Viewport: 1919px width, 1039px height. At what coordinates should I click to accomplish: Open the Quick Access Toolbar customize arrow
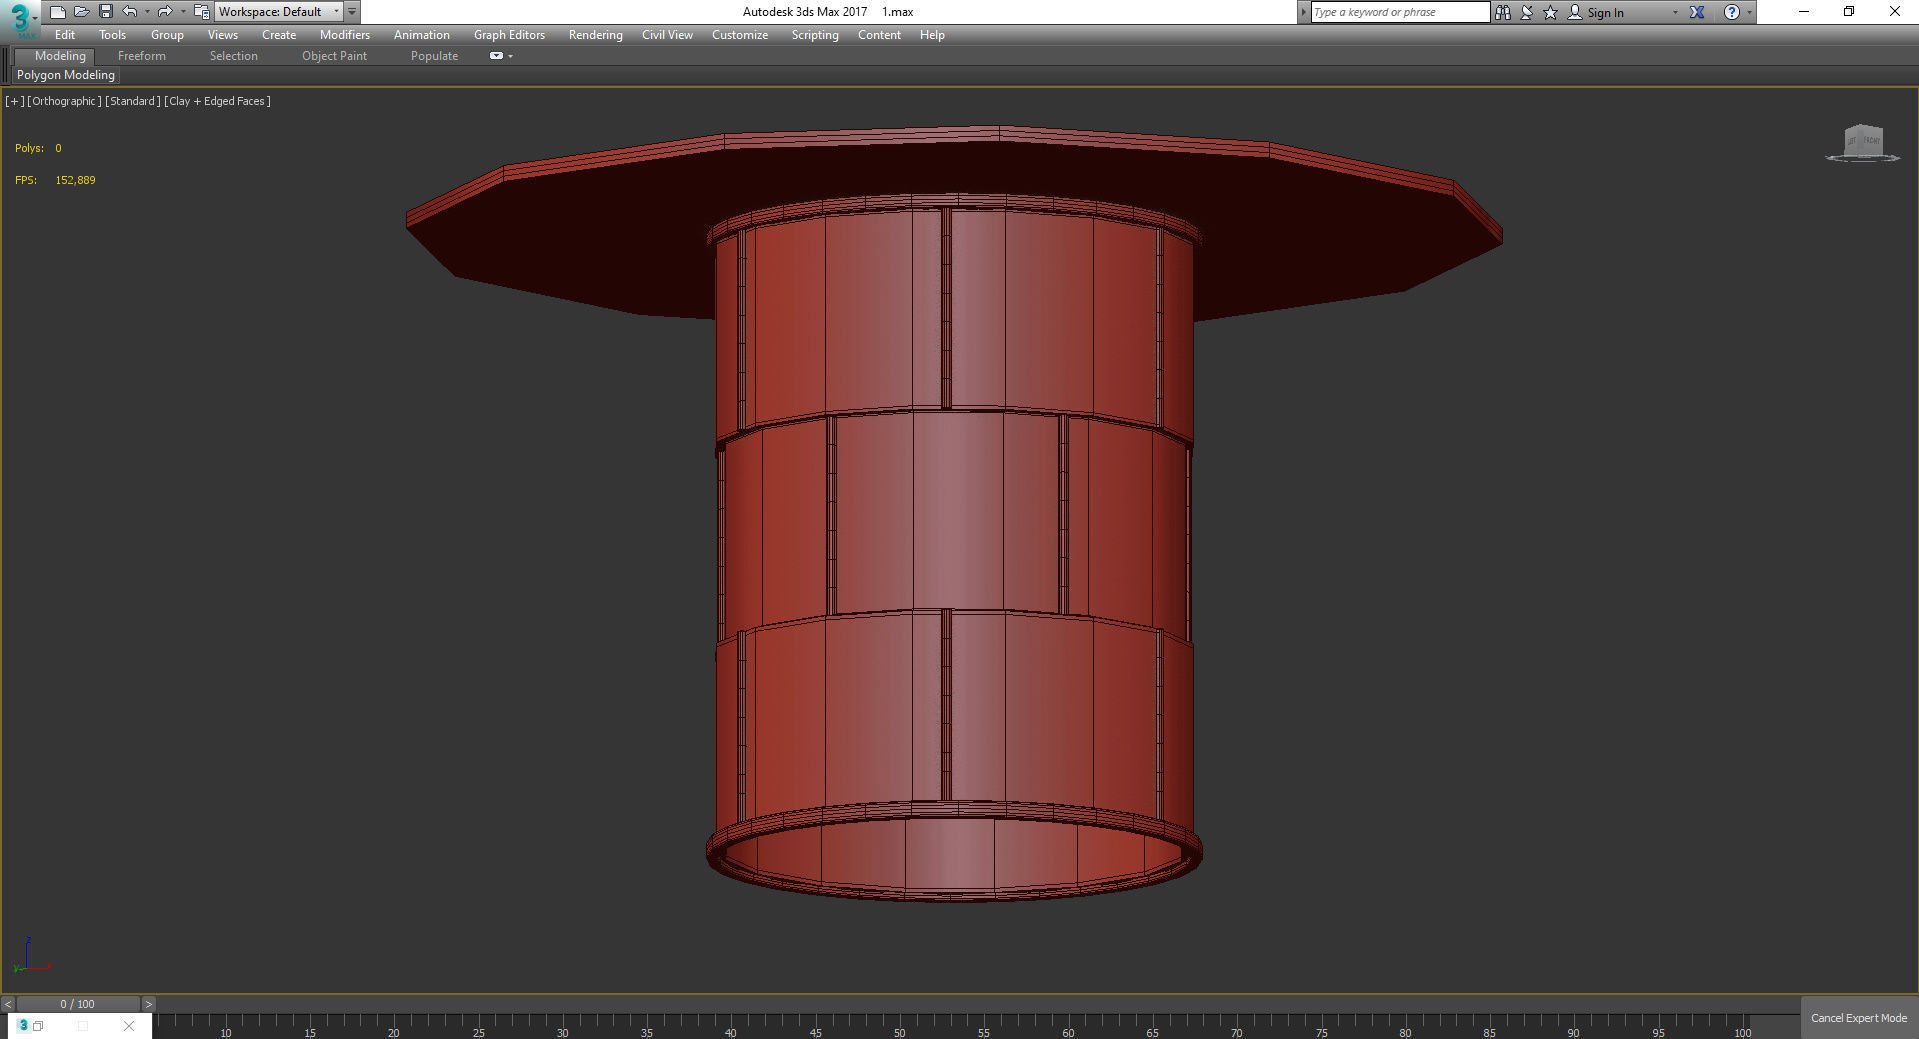352,12
